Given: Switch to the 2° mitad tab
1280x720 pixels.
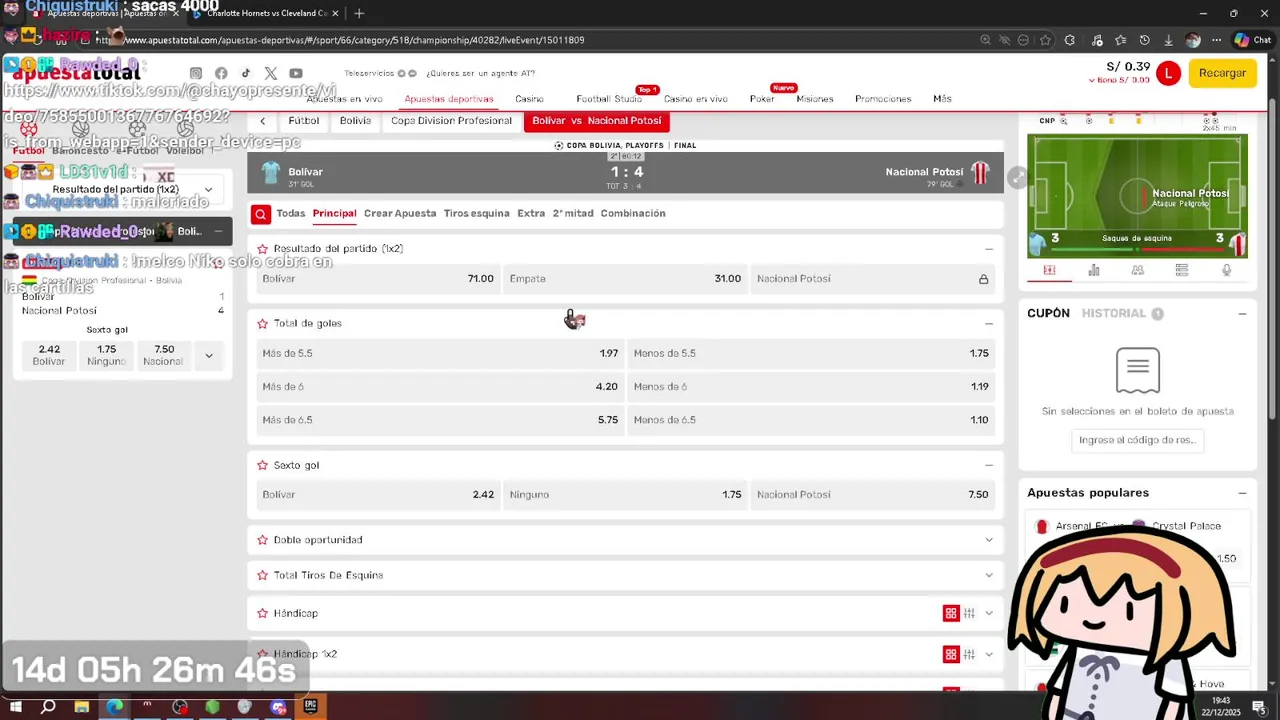Looking at the screenshot, I should pos(573,214).
